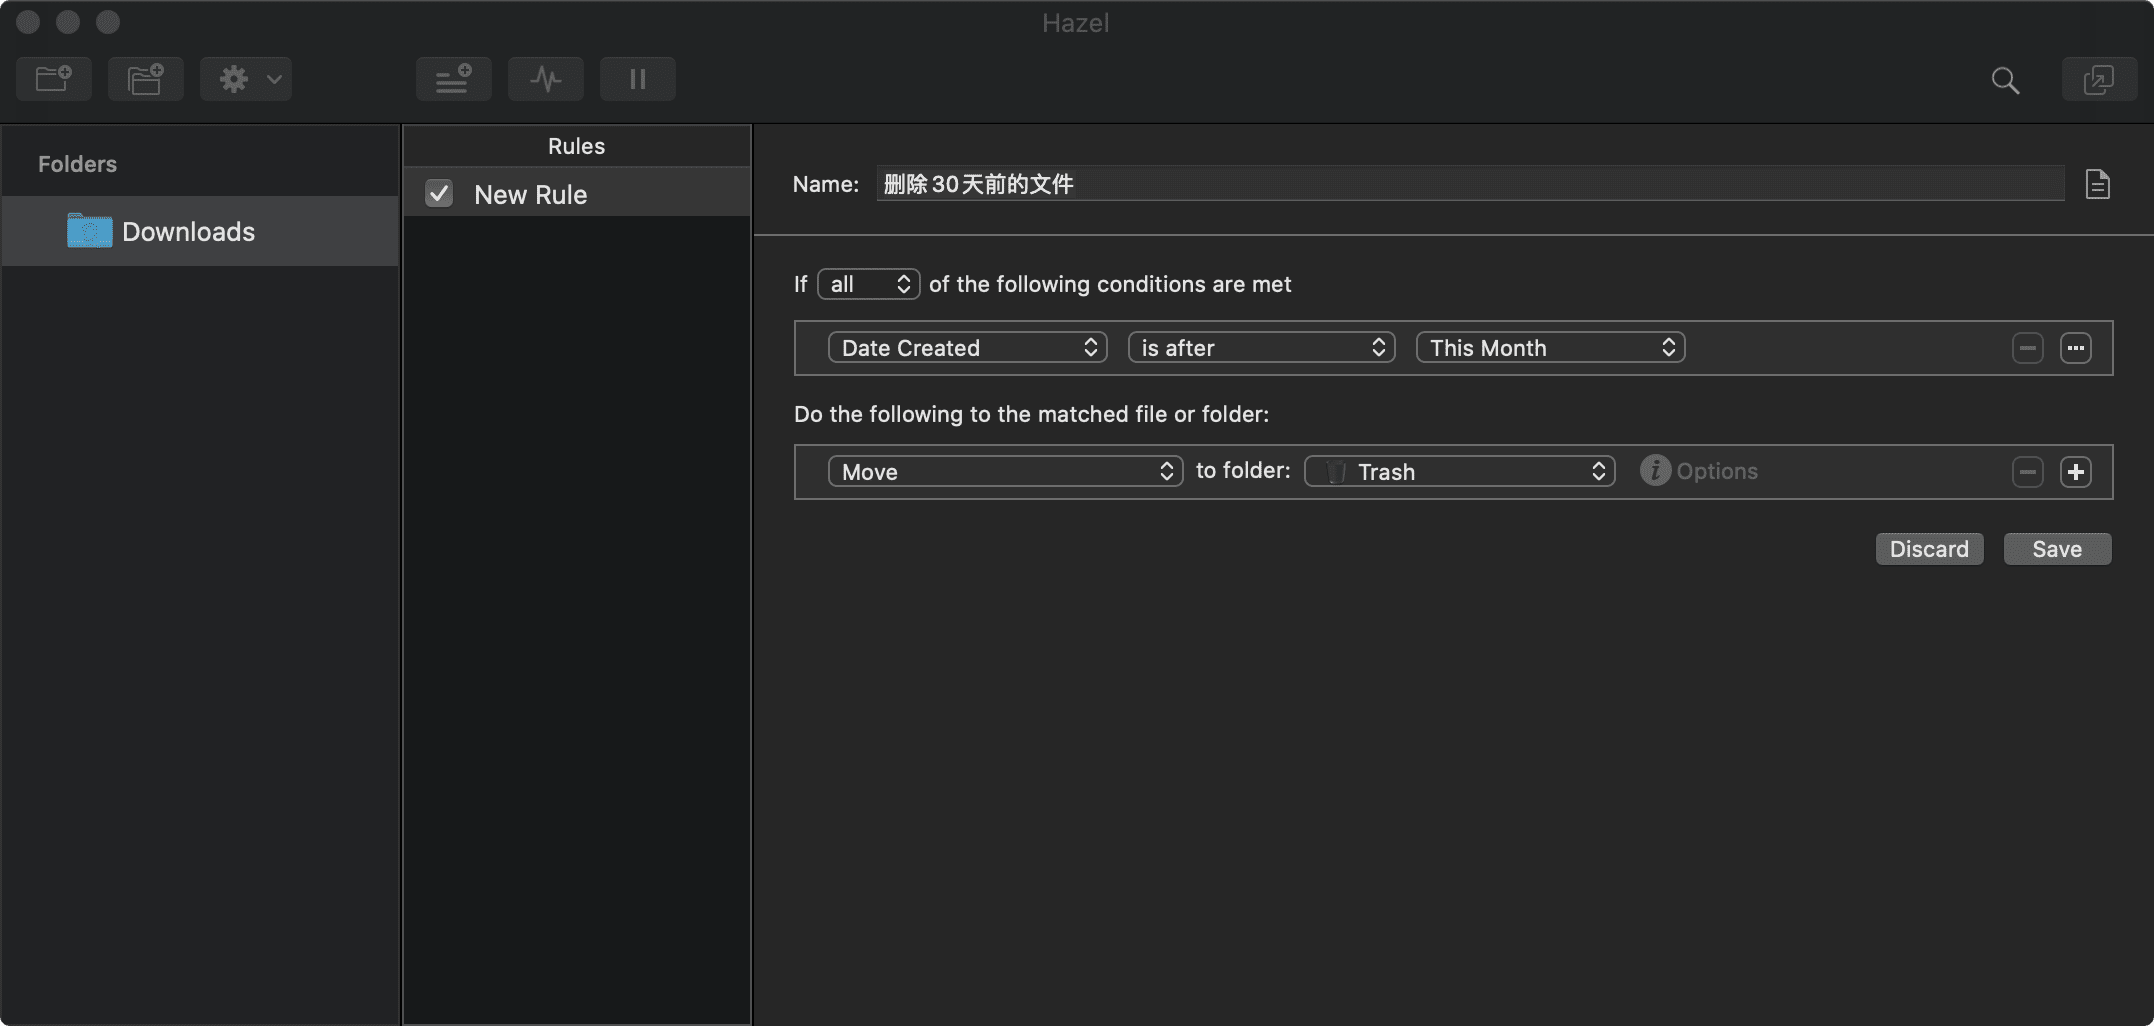Click the search magnifier icon
Screen dimensions: 2154x1026
(x=2004, y=80)
